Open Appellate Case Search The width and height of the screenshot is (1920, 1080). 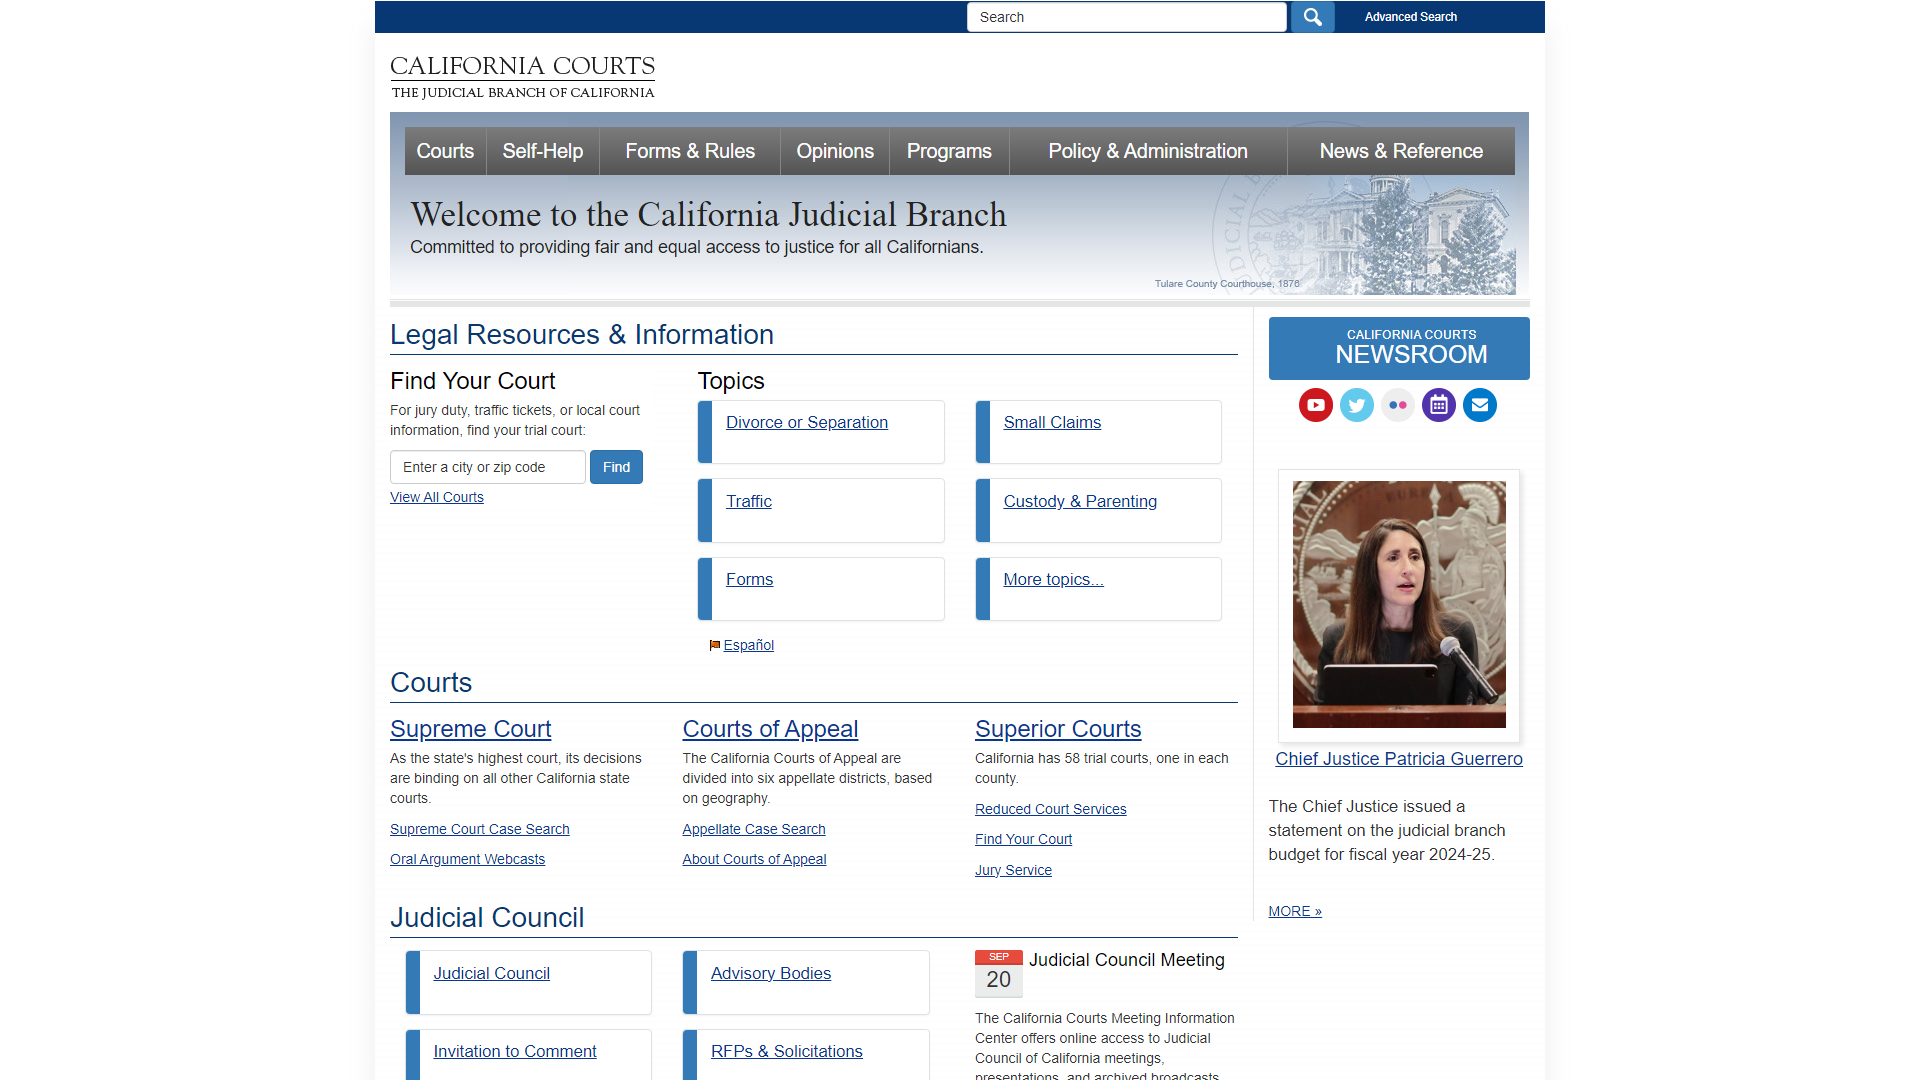tap(754, 829)
